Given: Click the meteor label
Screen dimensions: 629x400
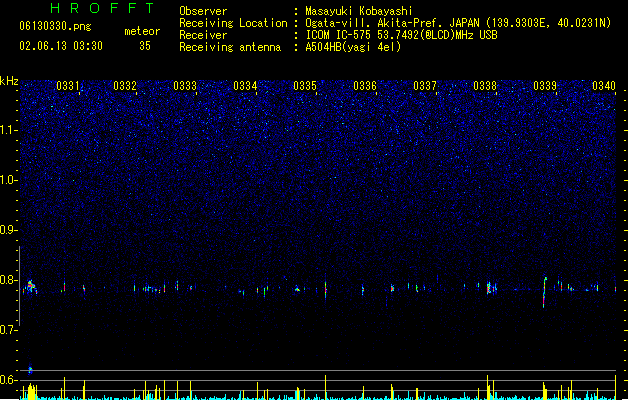Looking at the screenshot, I should [x=142, y=31].
